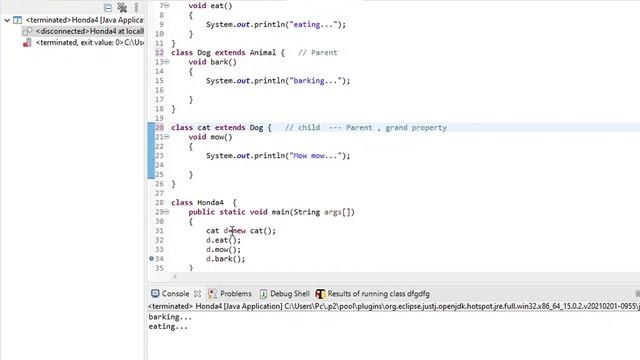This screenshot has height=360, width=640.
Task: Click the 'd.eat();' statement
Action: click(x=223, y=240)
